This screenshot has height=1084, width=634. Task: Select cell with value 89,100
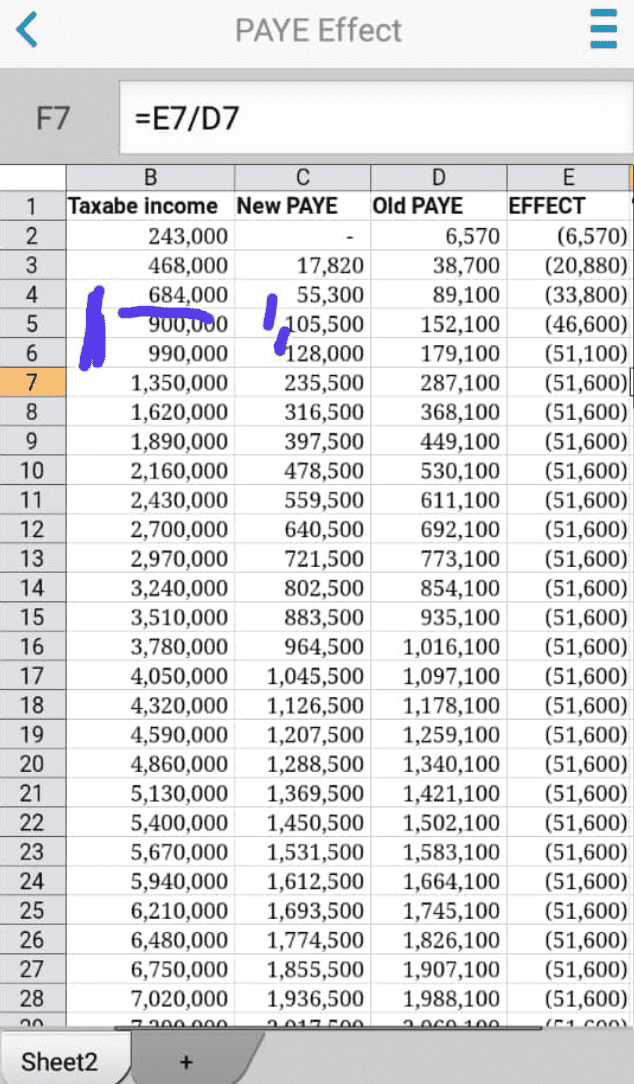tap(438, 295)
